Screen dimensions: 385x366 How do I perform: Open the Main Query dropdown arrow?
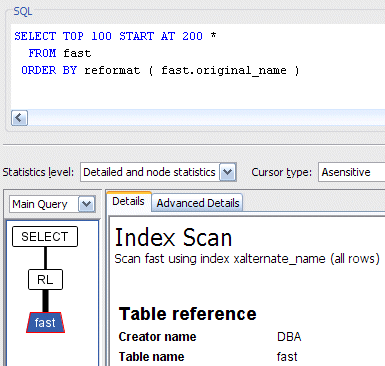(87, 204)
